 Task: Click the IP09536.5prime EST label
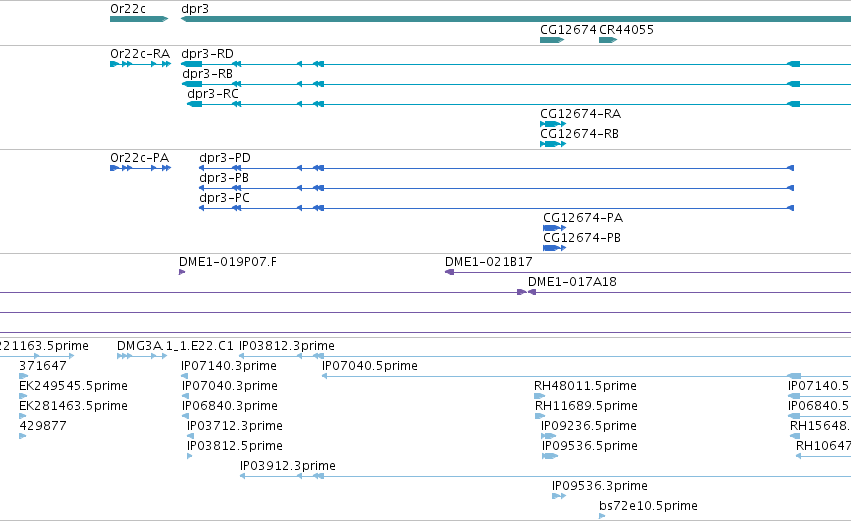pos(589,447)
